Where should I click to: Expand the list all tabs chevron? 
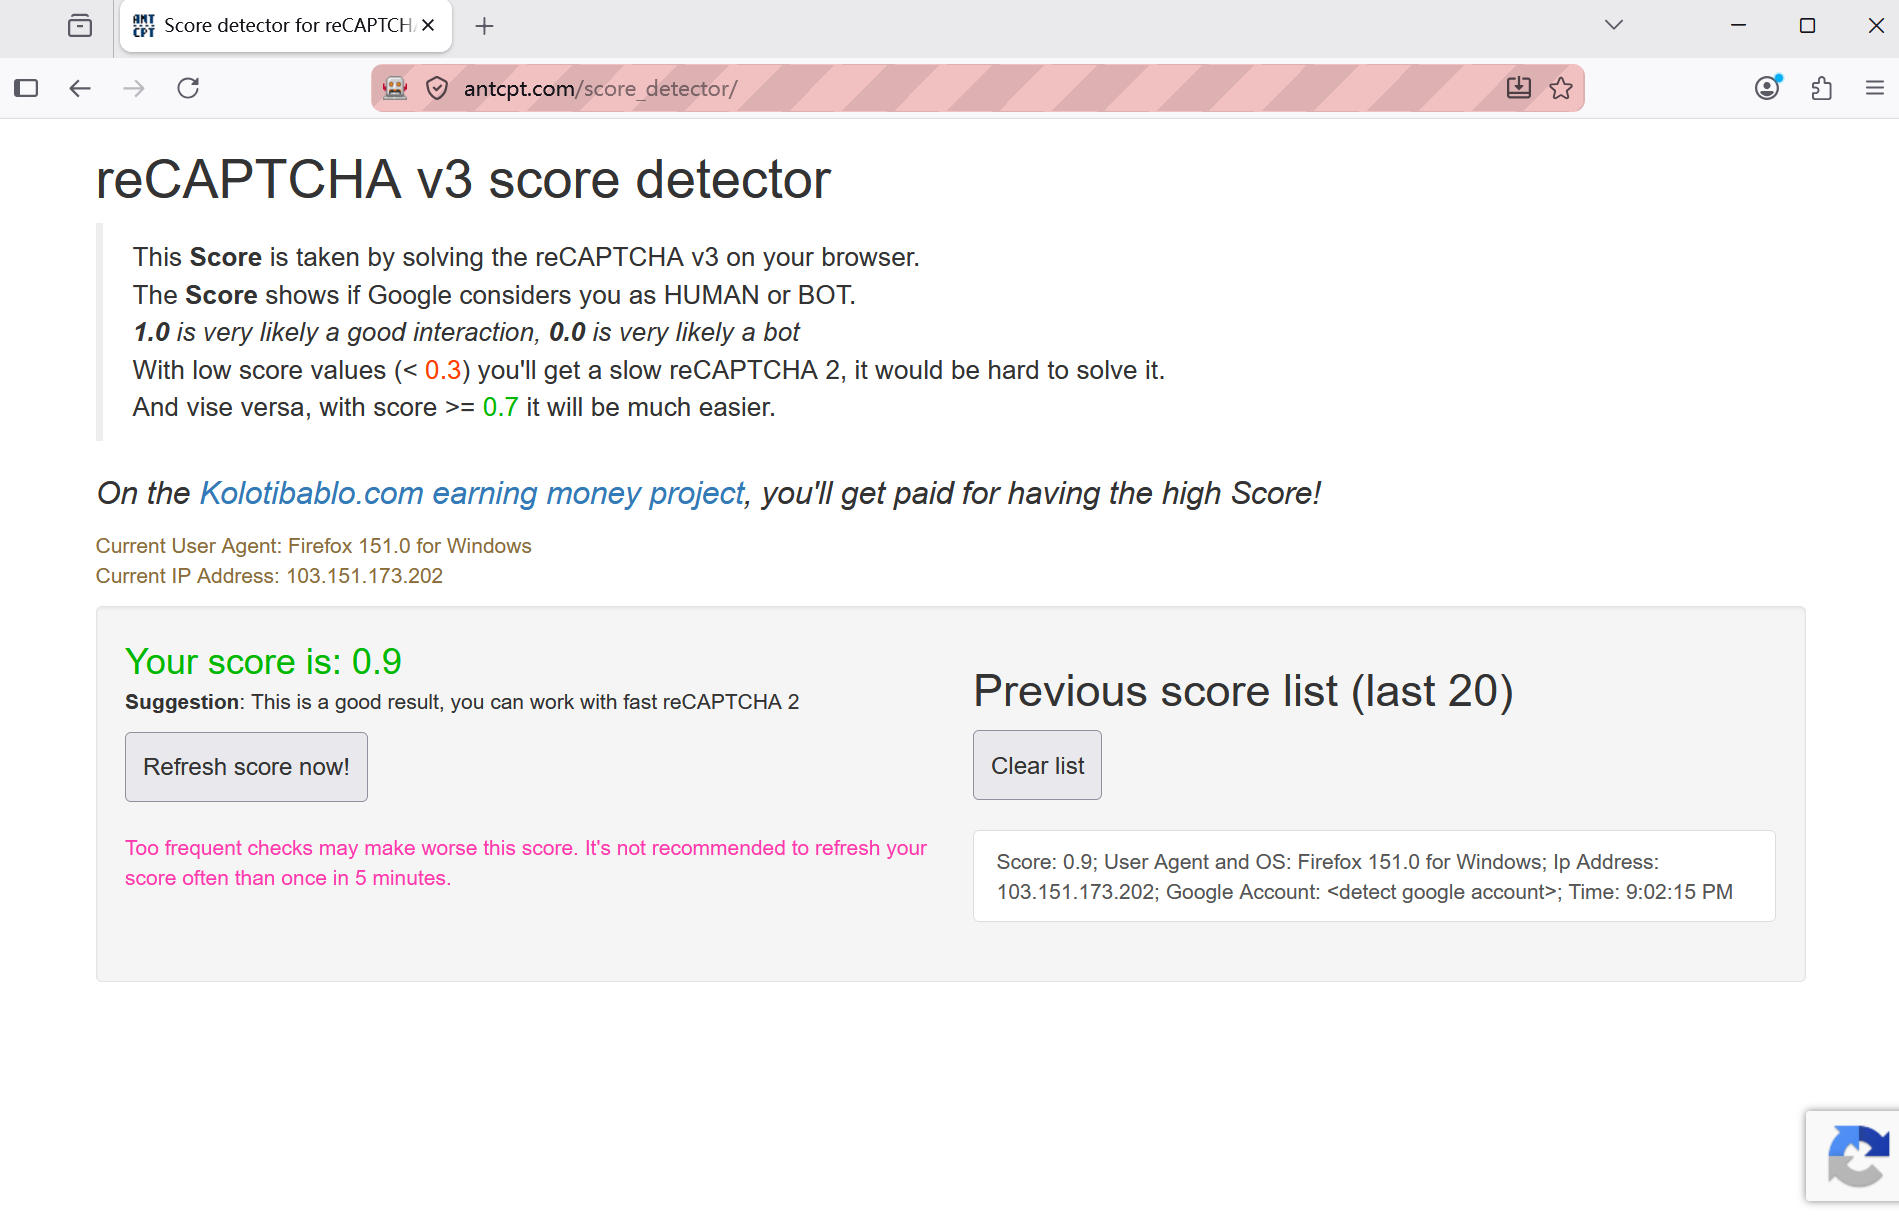(x=1613, y=25)
